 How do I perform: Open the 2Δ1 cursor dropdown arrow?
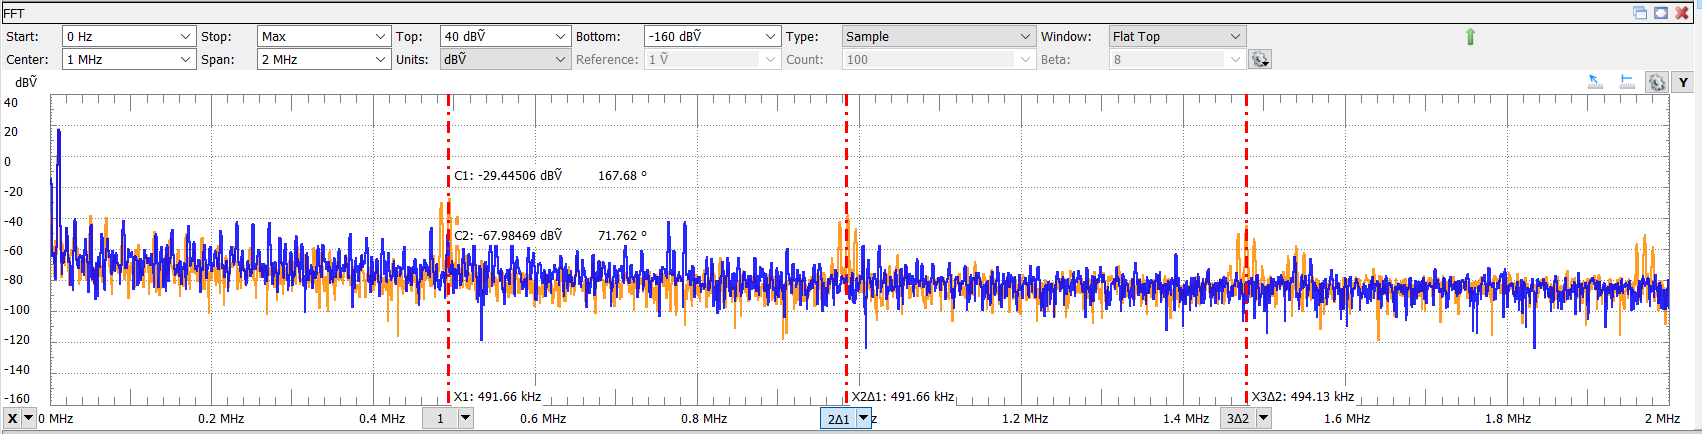click(864, 419)
